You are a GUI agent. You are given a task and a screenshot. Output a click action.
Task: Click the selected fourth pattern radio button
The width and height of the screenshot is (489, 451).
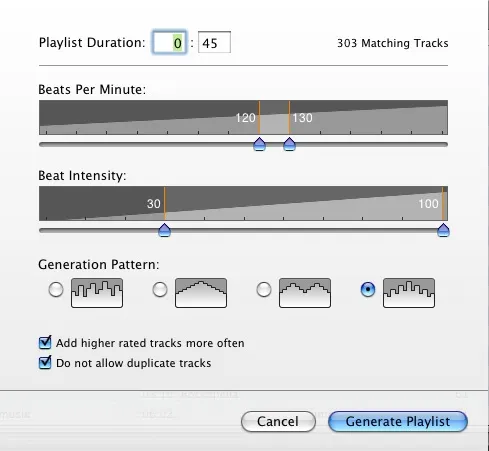tap(368, 289)
